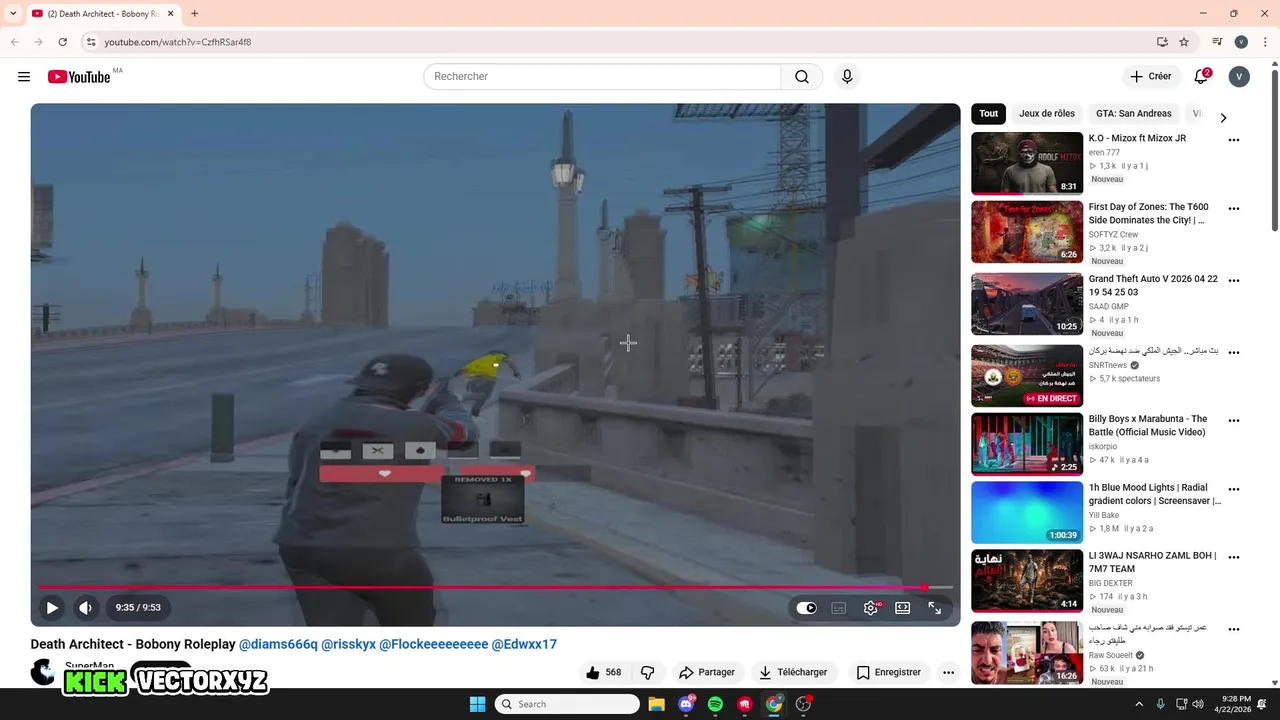Open Chrome three-dot menu
This screenshot has width=1280, height=720.
1265,42
